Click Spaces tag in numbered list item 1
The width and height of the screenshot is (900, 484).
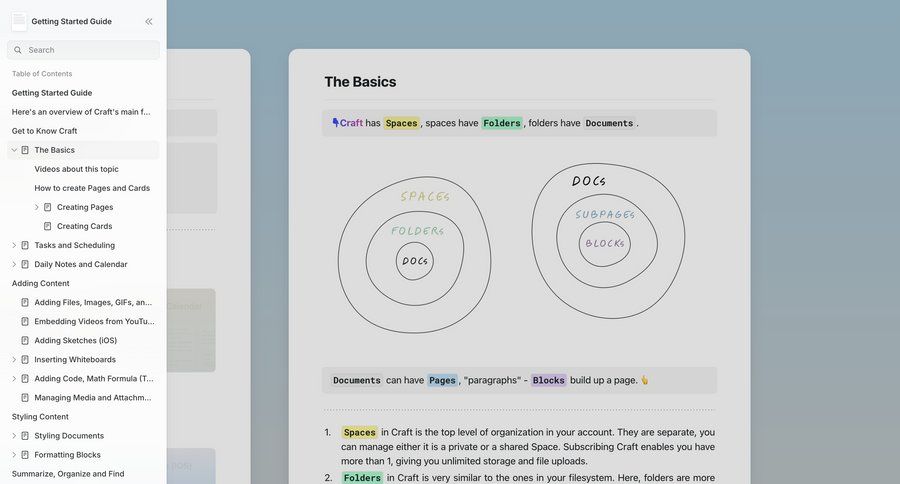click(360, 432)
